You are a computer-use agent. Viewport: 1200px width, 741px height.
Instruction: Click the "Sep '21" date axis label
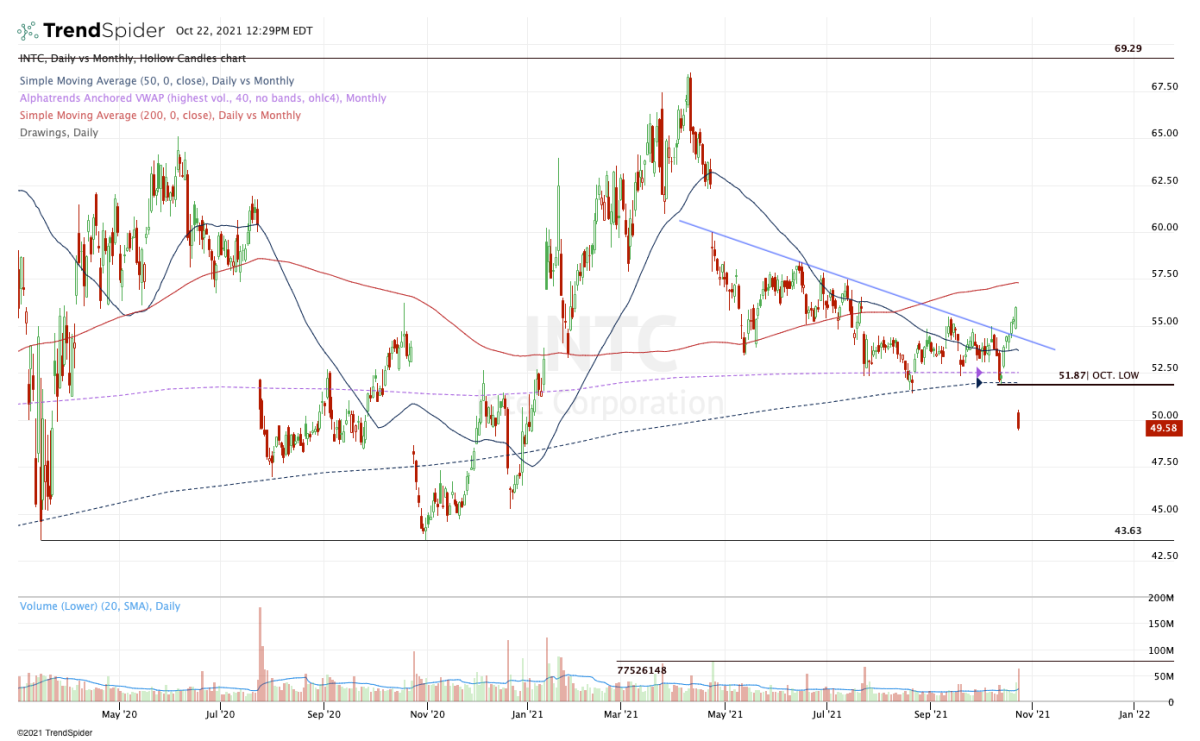click(931, 714)
